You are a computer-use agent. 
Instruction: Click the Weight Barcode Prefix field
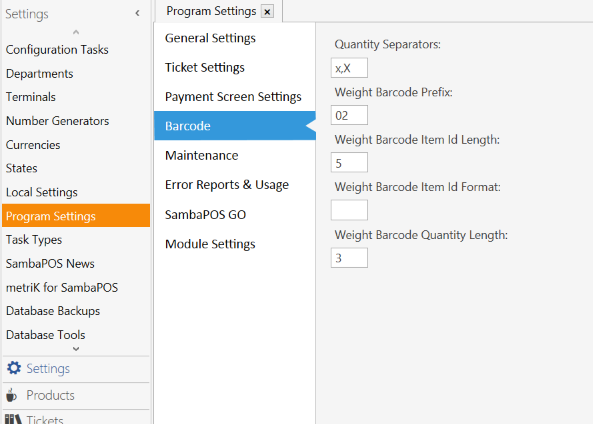[x=349, y=115]
